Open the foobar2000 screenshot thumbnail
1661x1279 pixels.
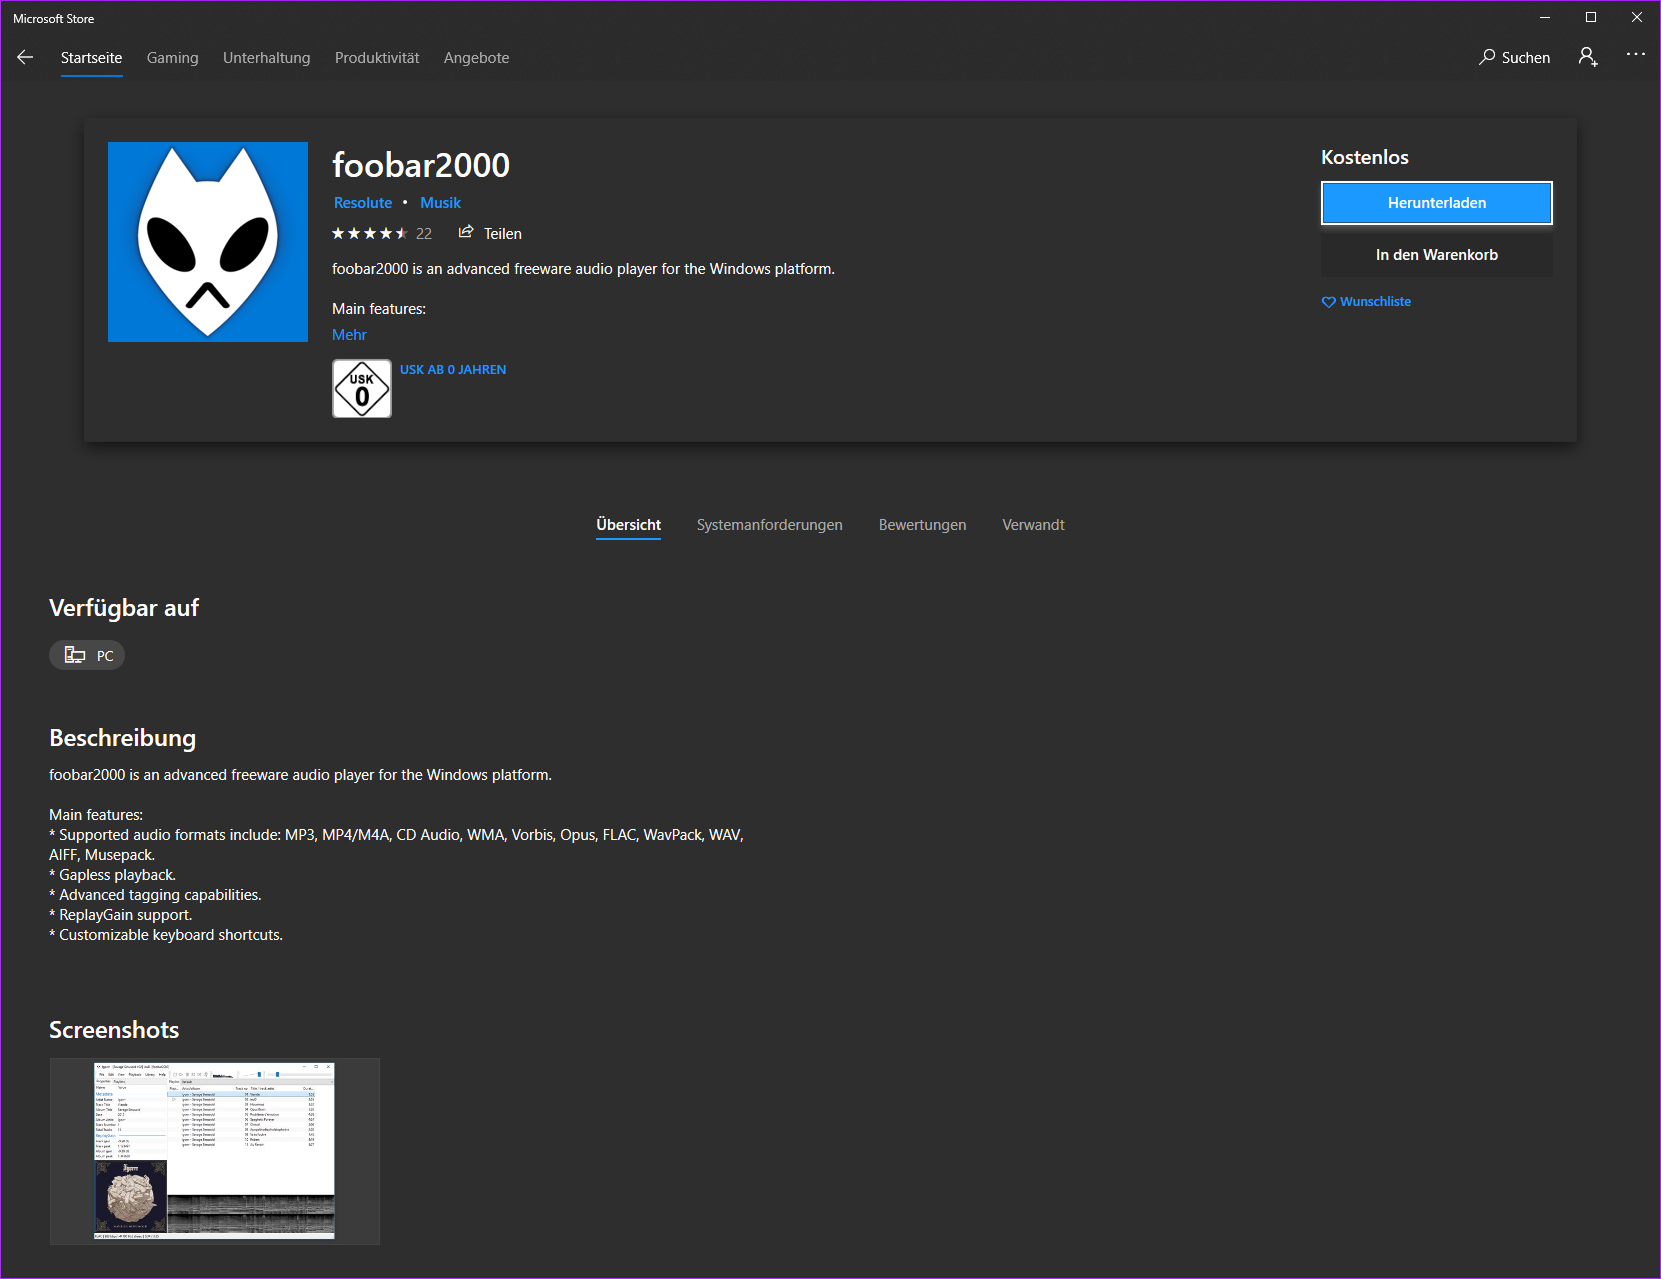pos(215,1152)
